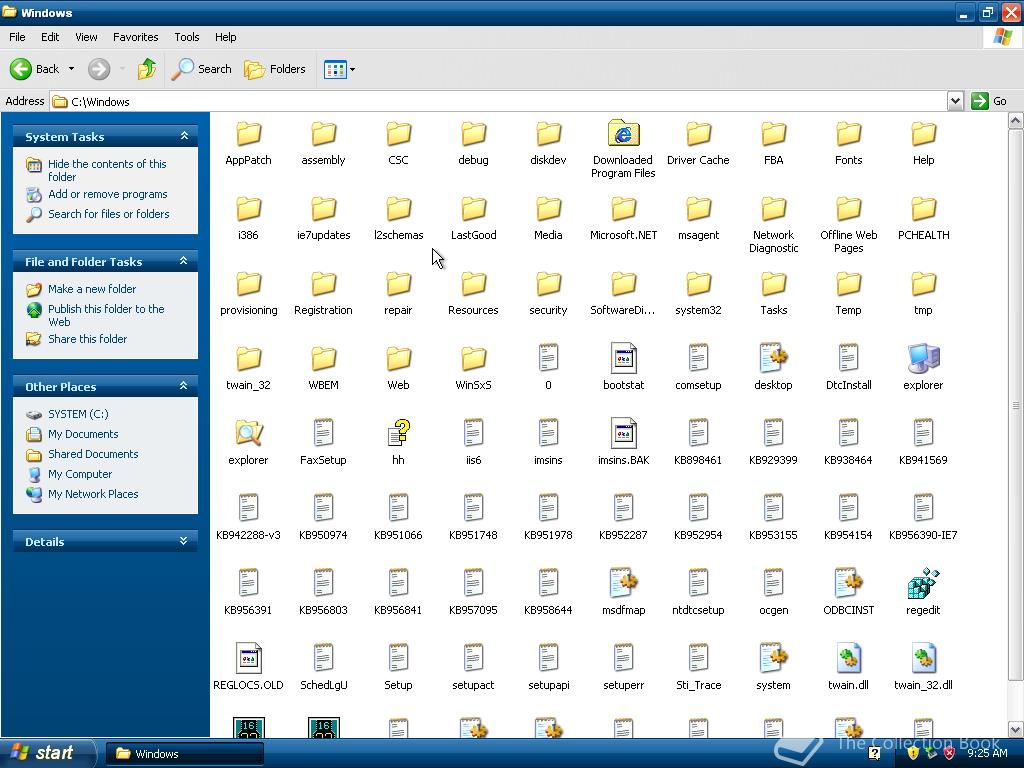Open the View menu
This screenshot has height=768, width=1024.
[x=86, y=37]
